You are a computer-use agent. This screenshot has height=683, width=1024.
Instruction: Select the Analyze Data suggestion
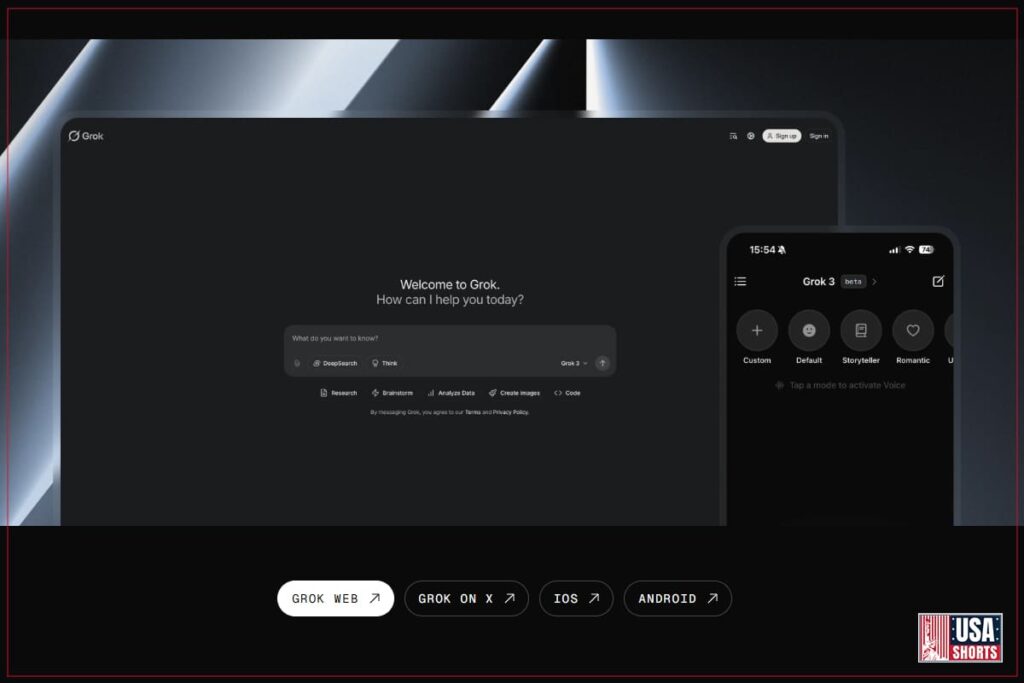tap(451, 393)
